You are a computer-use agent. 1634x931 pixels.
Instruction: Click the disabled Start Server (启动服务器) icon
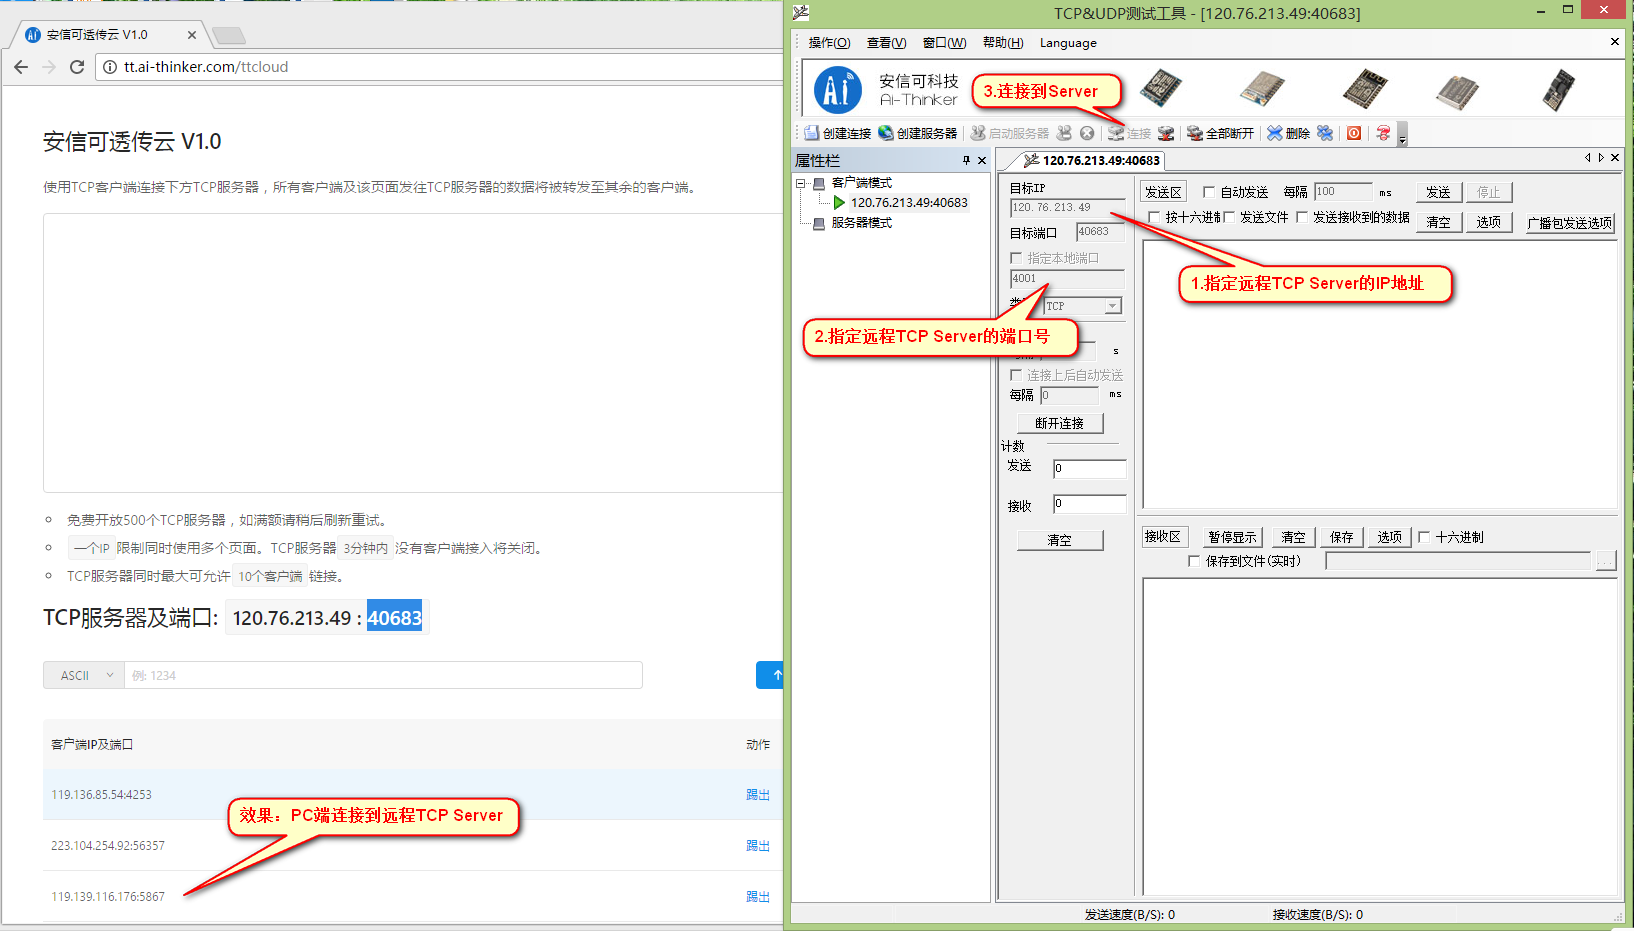coord(978,133)
